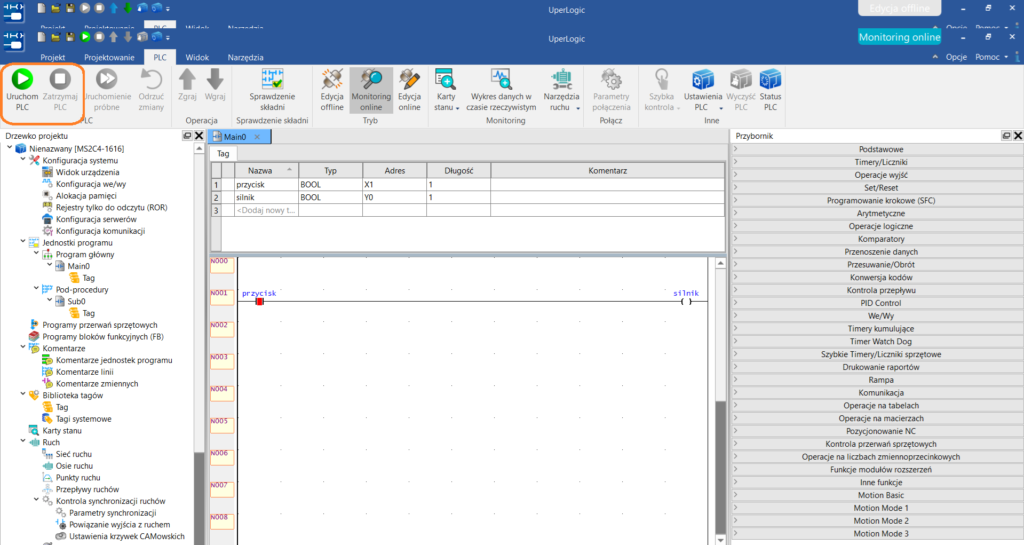This screenshot has height=545, width=1024.
Task: Float the Przybornik panel
Action: pyautogui.click(x=1006, y=136)
